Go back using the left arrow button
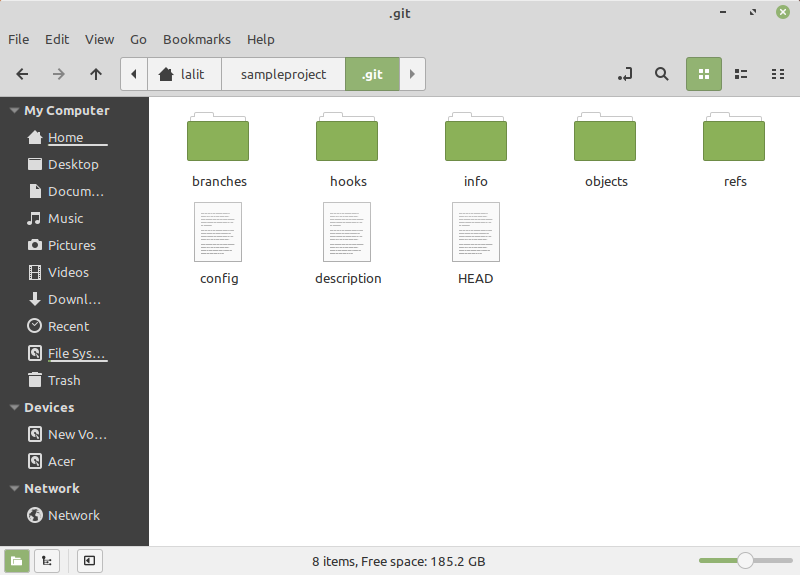The image size is (800, 575). (22, 74)
